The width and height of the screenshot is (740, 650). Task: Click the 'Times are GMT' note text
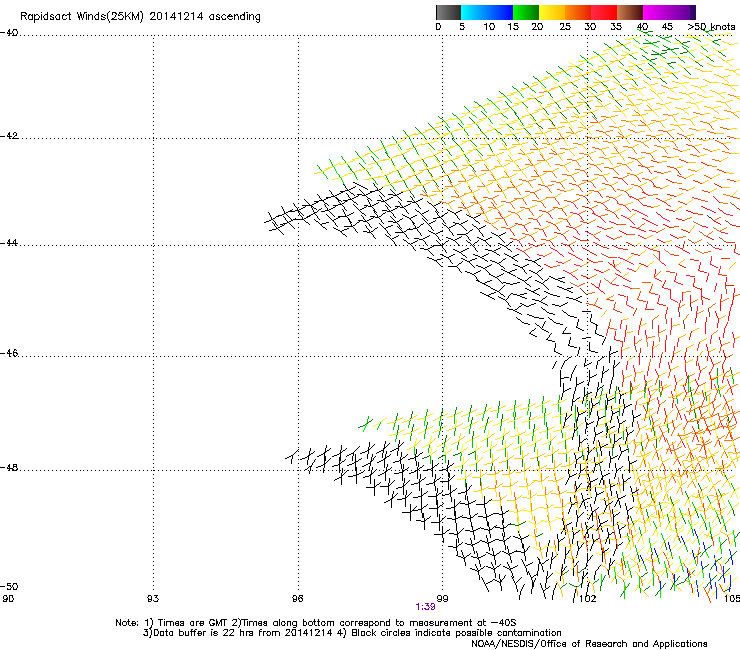click(x=193, y=623)
